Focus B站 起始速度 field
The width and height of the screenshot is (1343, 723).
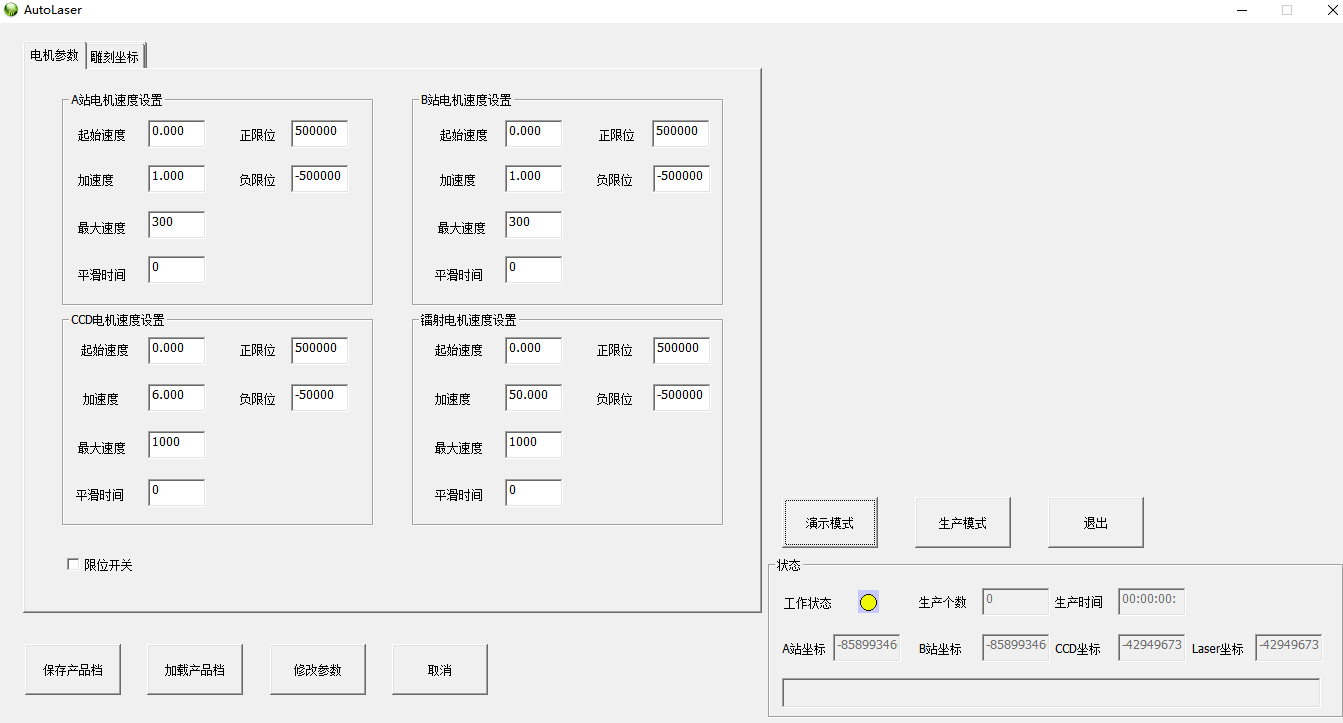534,134
